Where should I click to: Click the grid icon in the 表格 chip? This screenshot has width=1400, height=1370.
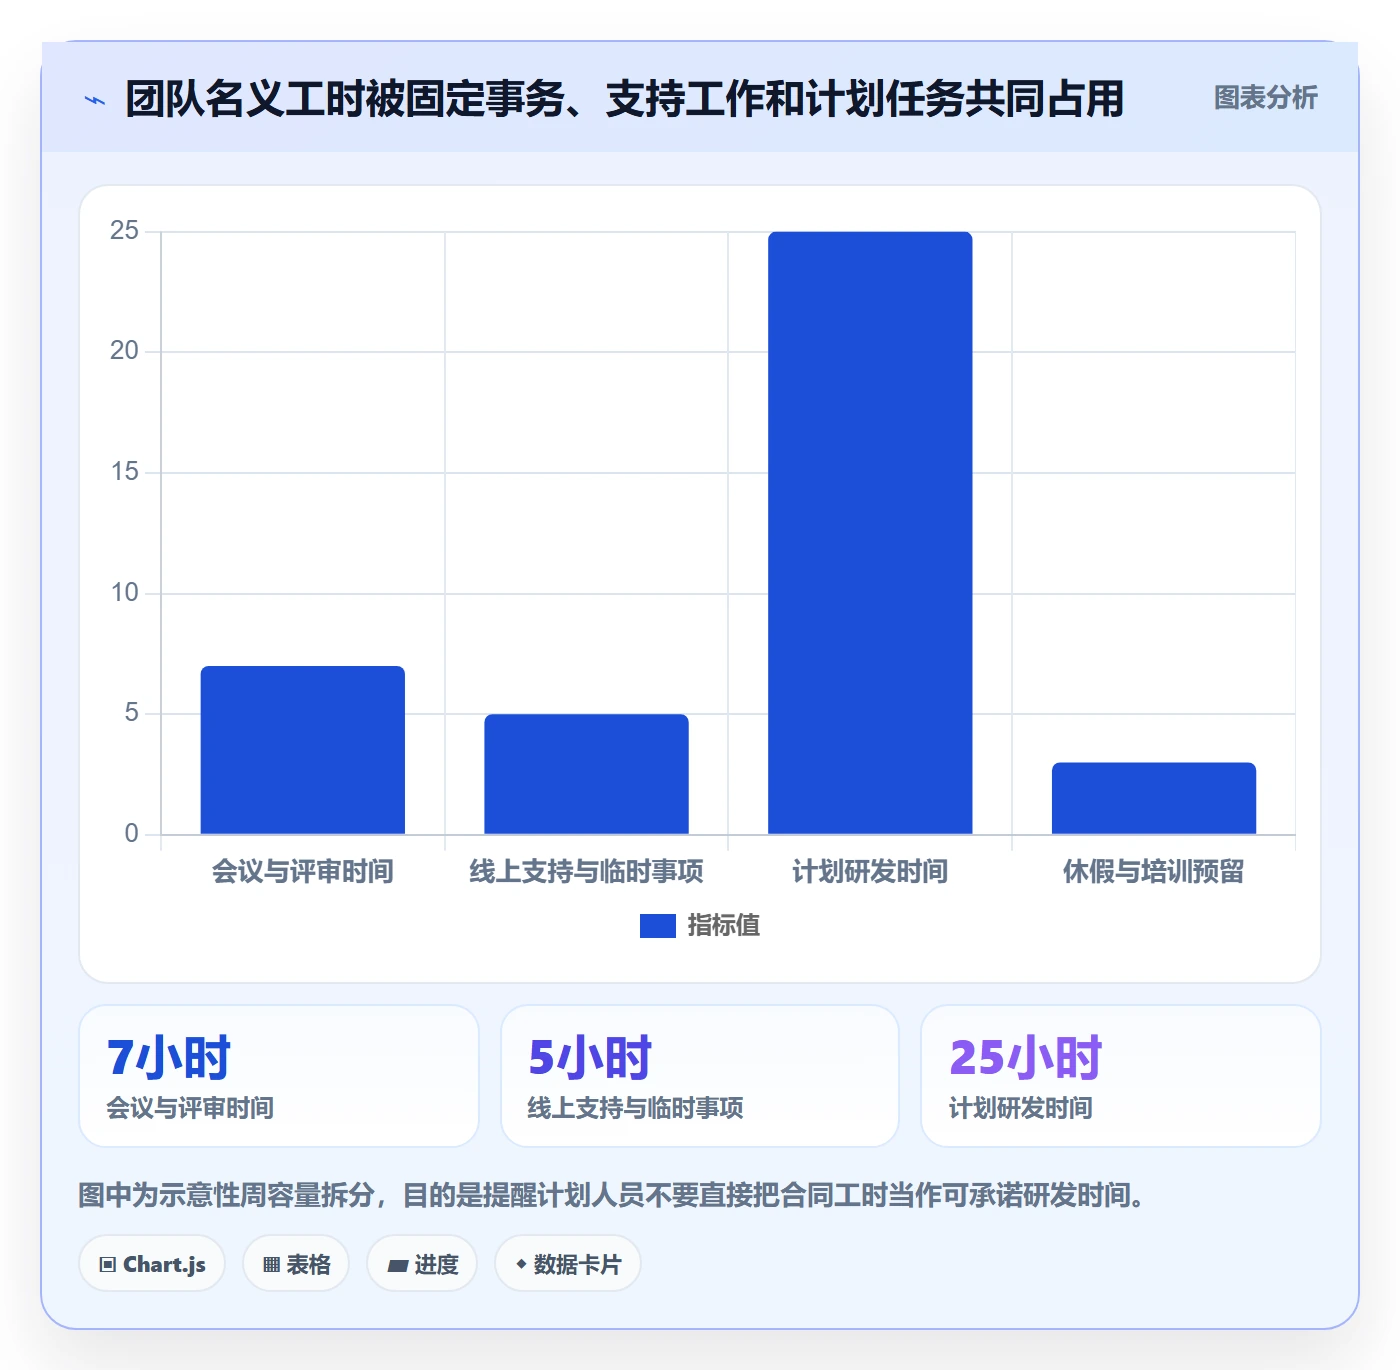click(x=271, y=1265)
